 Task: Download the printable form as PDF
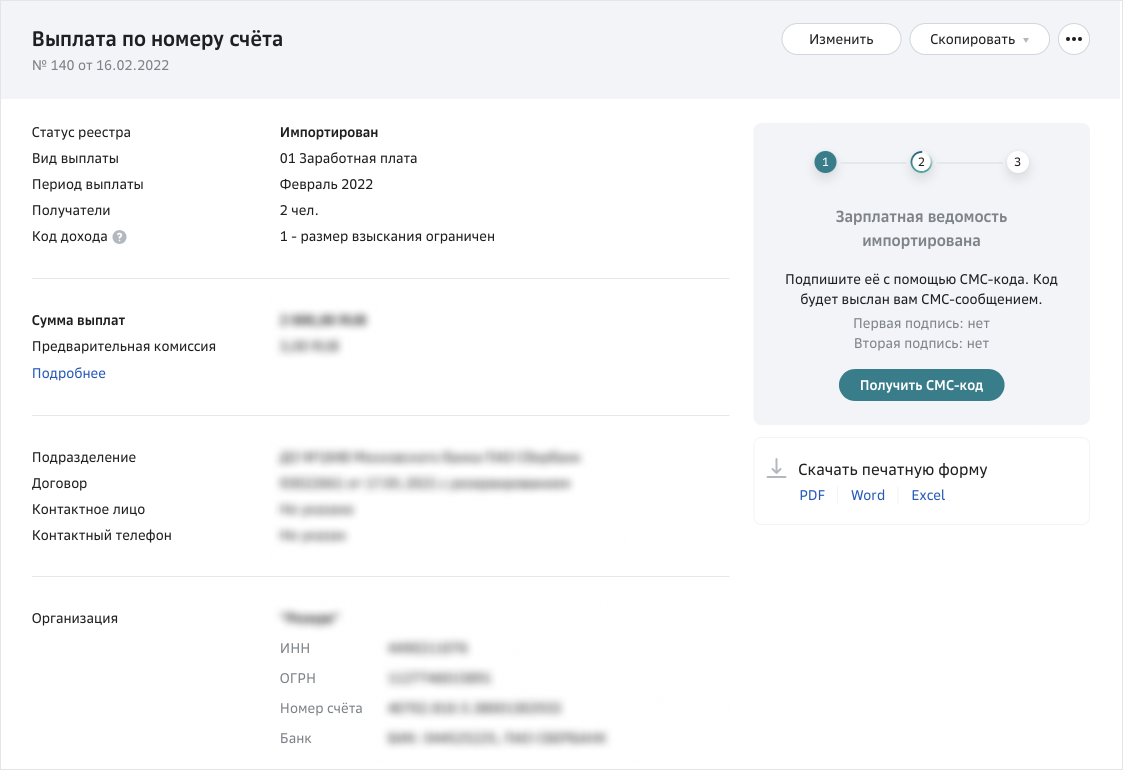point(812,495)
